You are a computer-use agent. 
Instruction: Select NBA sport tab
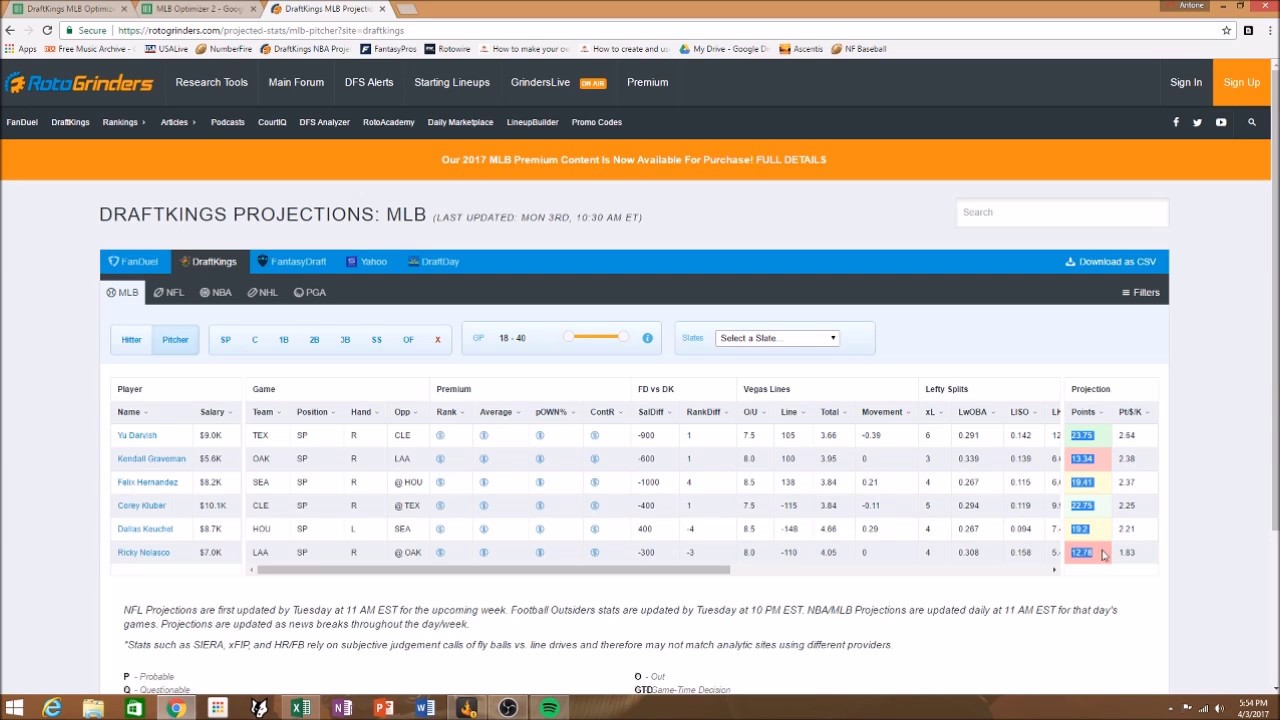pyautogui.click(x=216, y=292)
